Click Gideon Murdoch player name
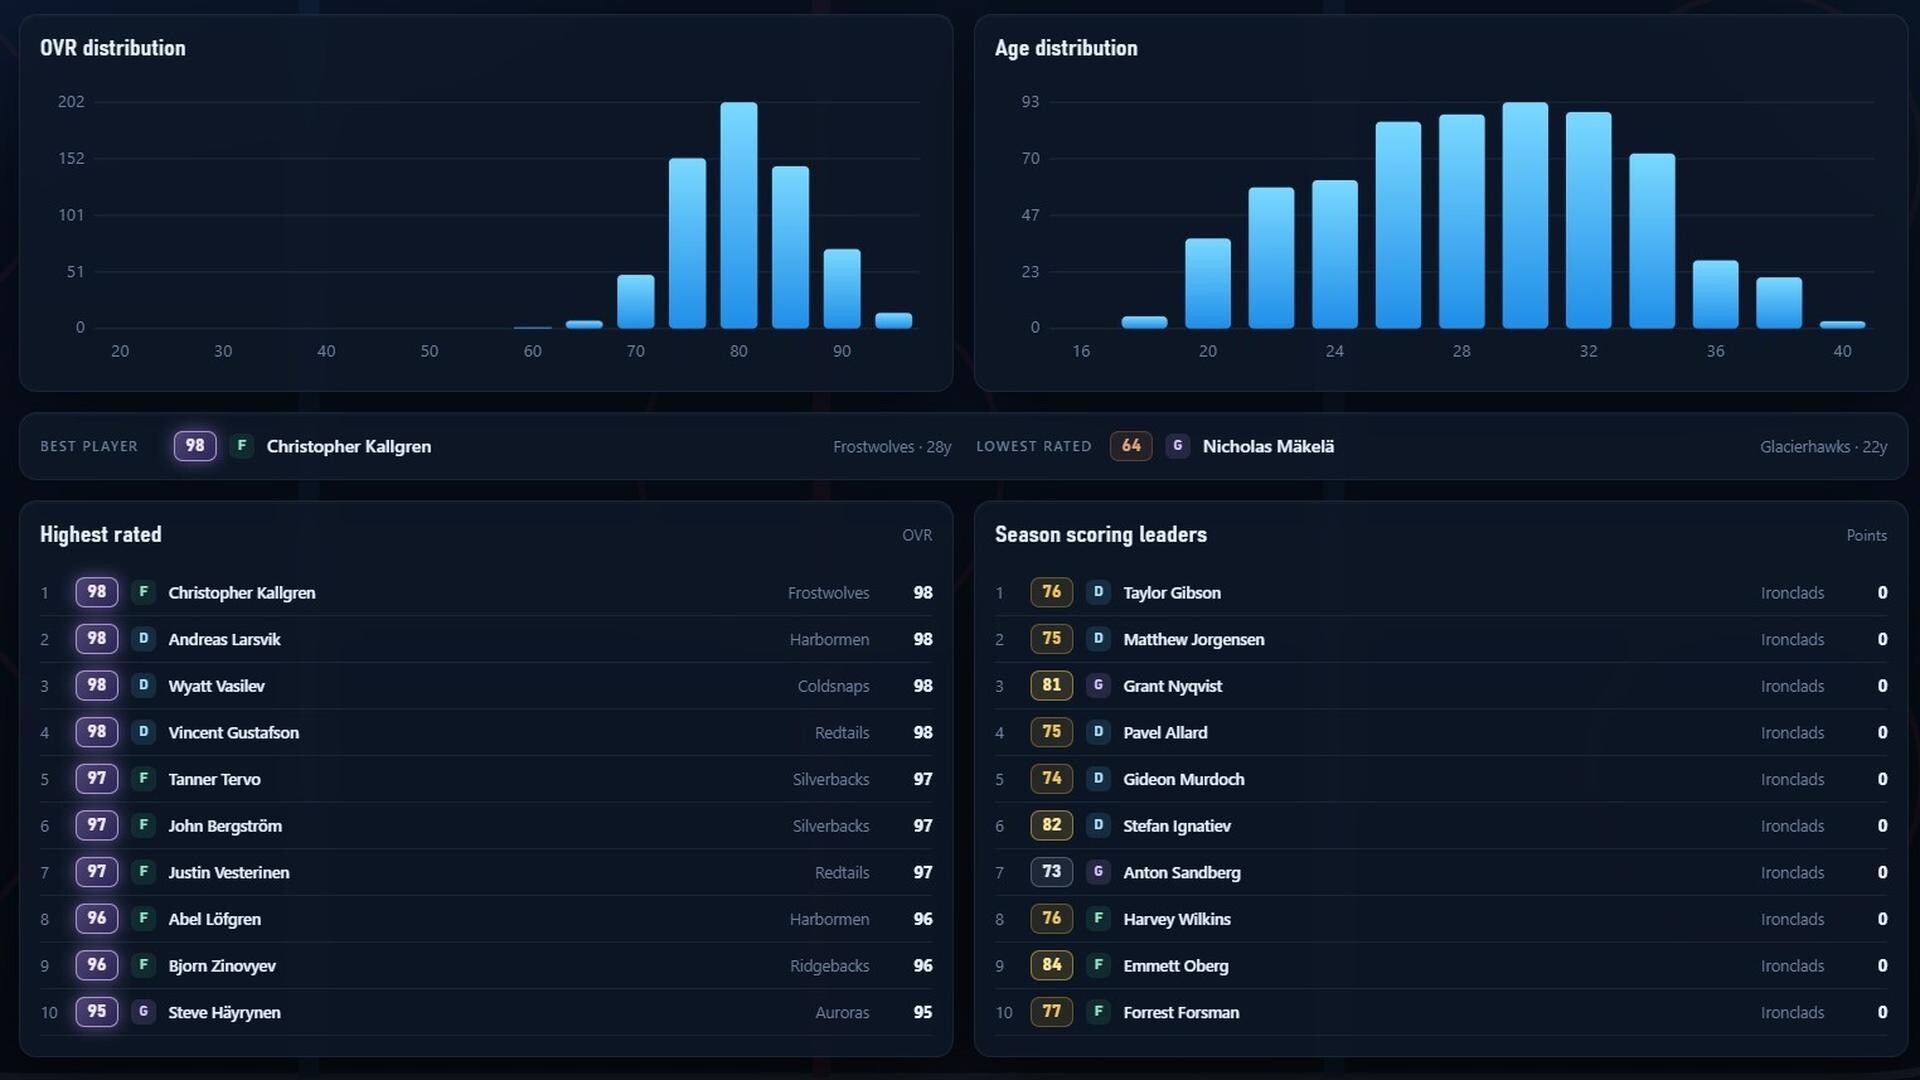 [1184, 779]
